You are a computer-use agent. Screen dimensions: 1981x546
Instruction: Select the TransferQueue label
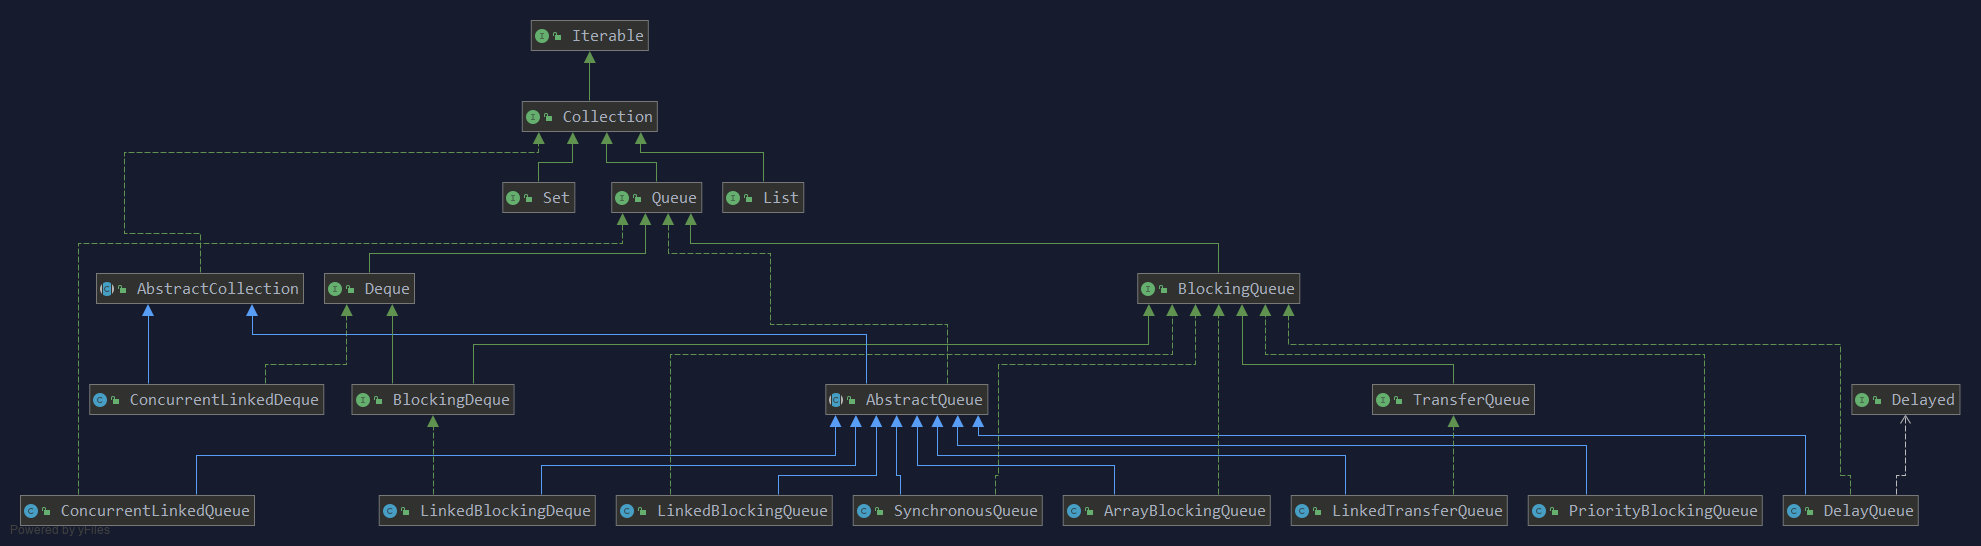point(1471,400)
